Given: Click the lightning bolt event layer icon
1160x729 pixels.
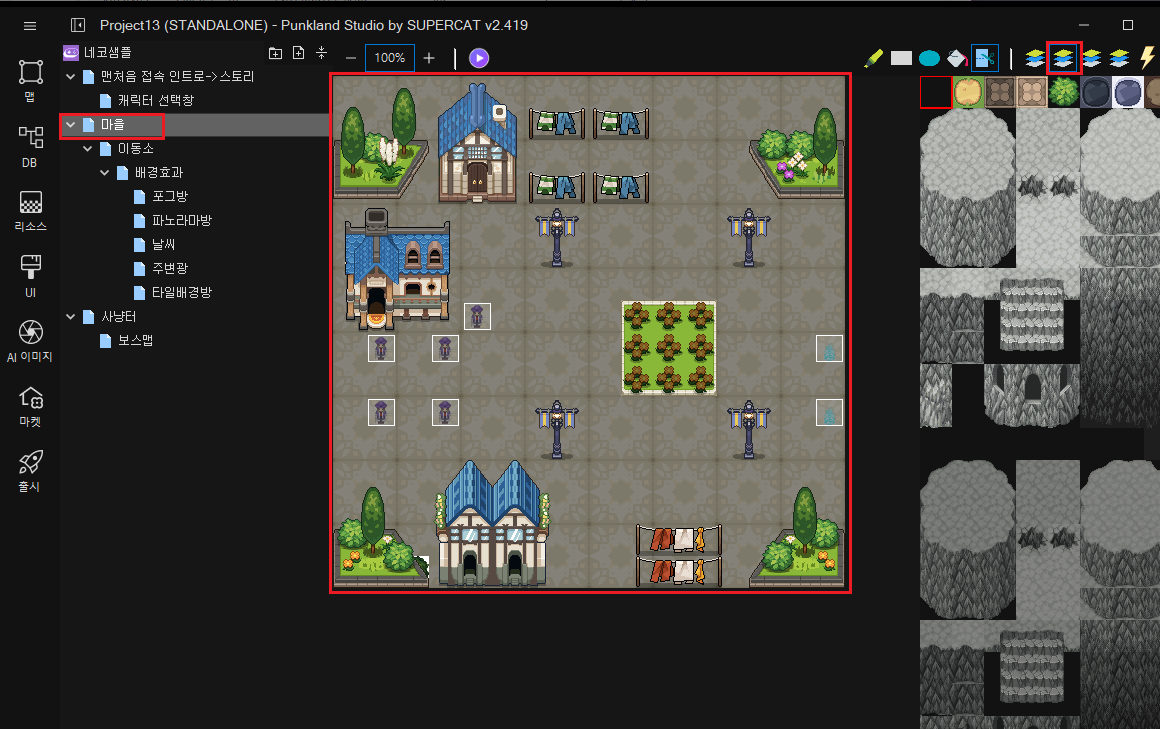Looking at the screenshot, I should point(1147,58).
